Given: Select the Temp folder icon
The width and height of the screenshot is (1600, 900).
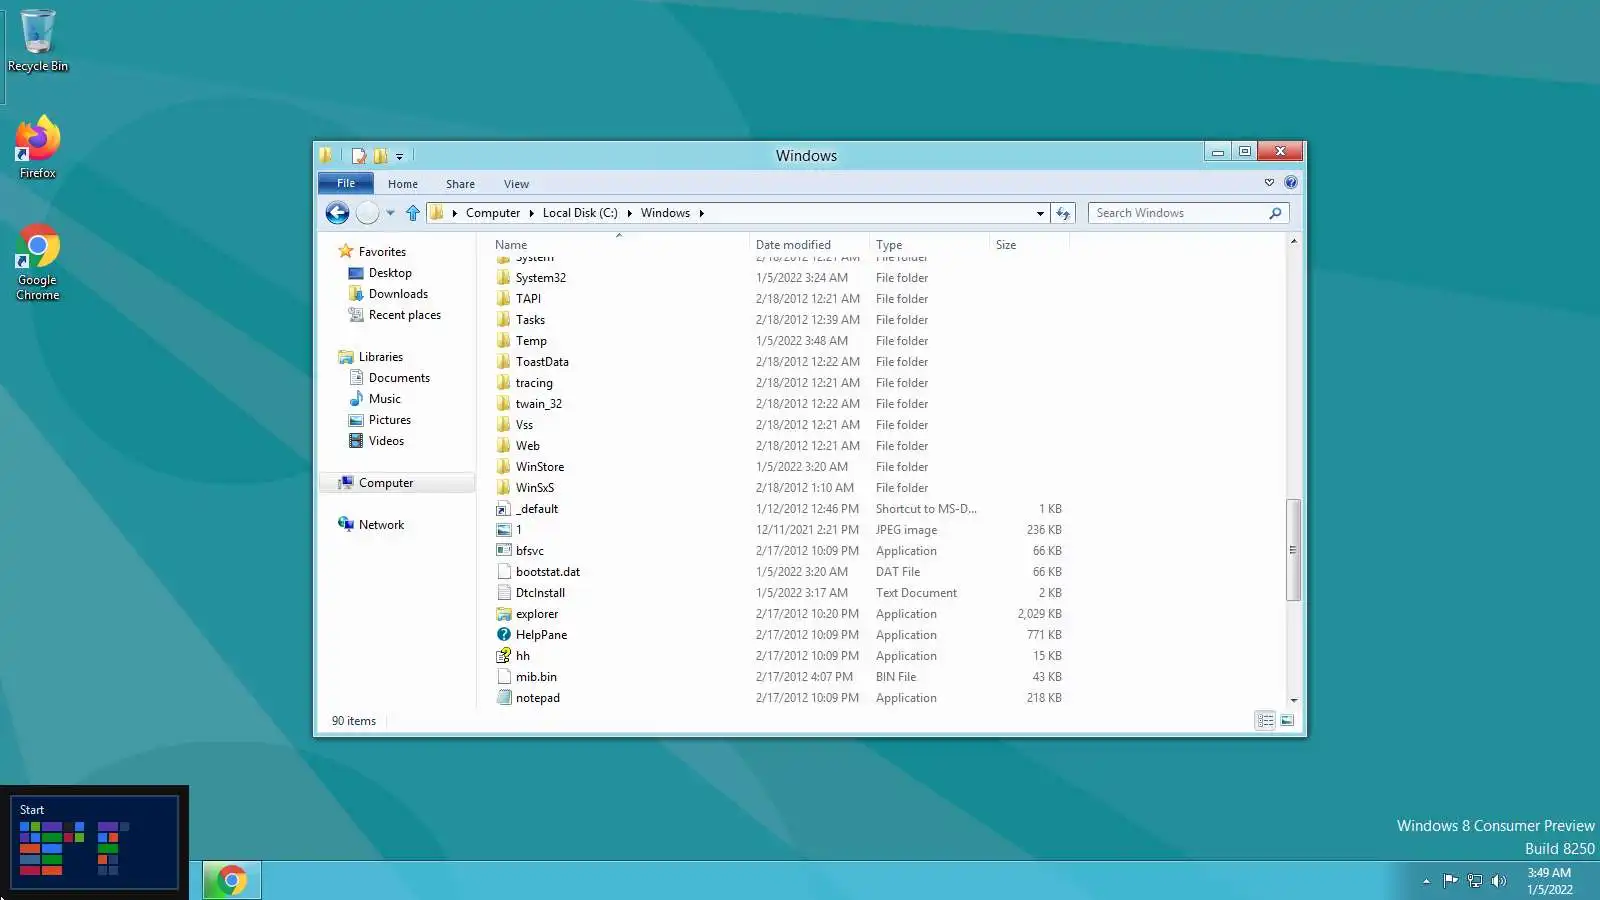Looking at the screenshot, I should click(504, 341).
